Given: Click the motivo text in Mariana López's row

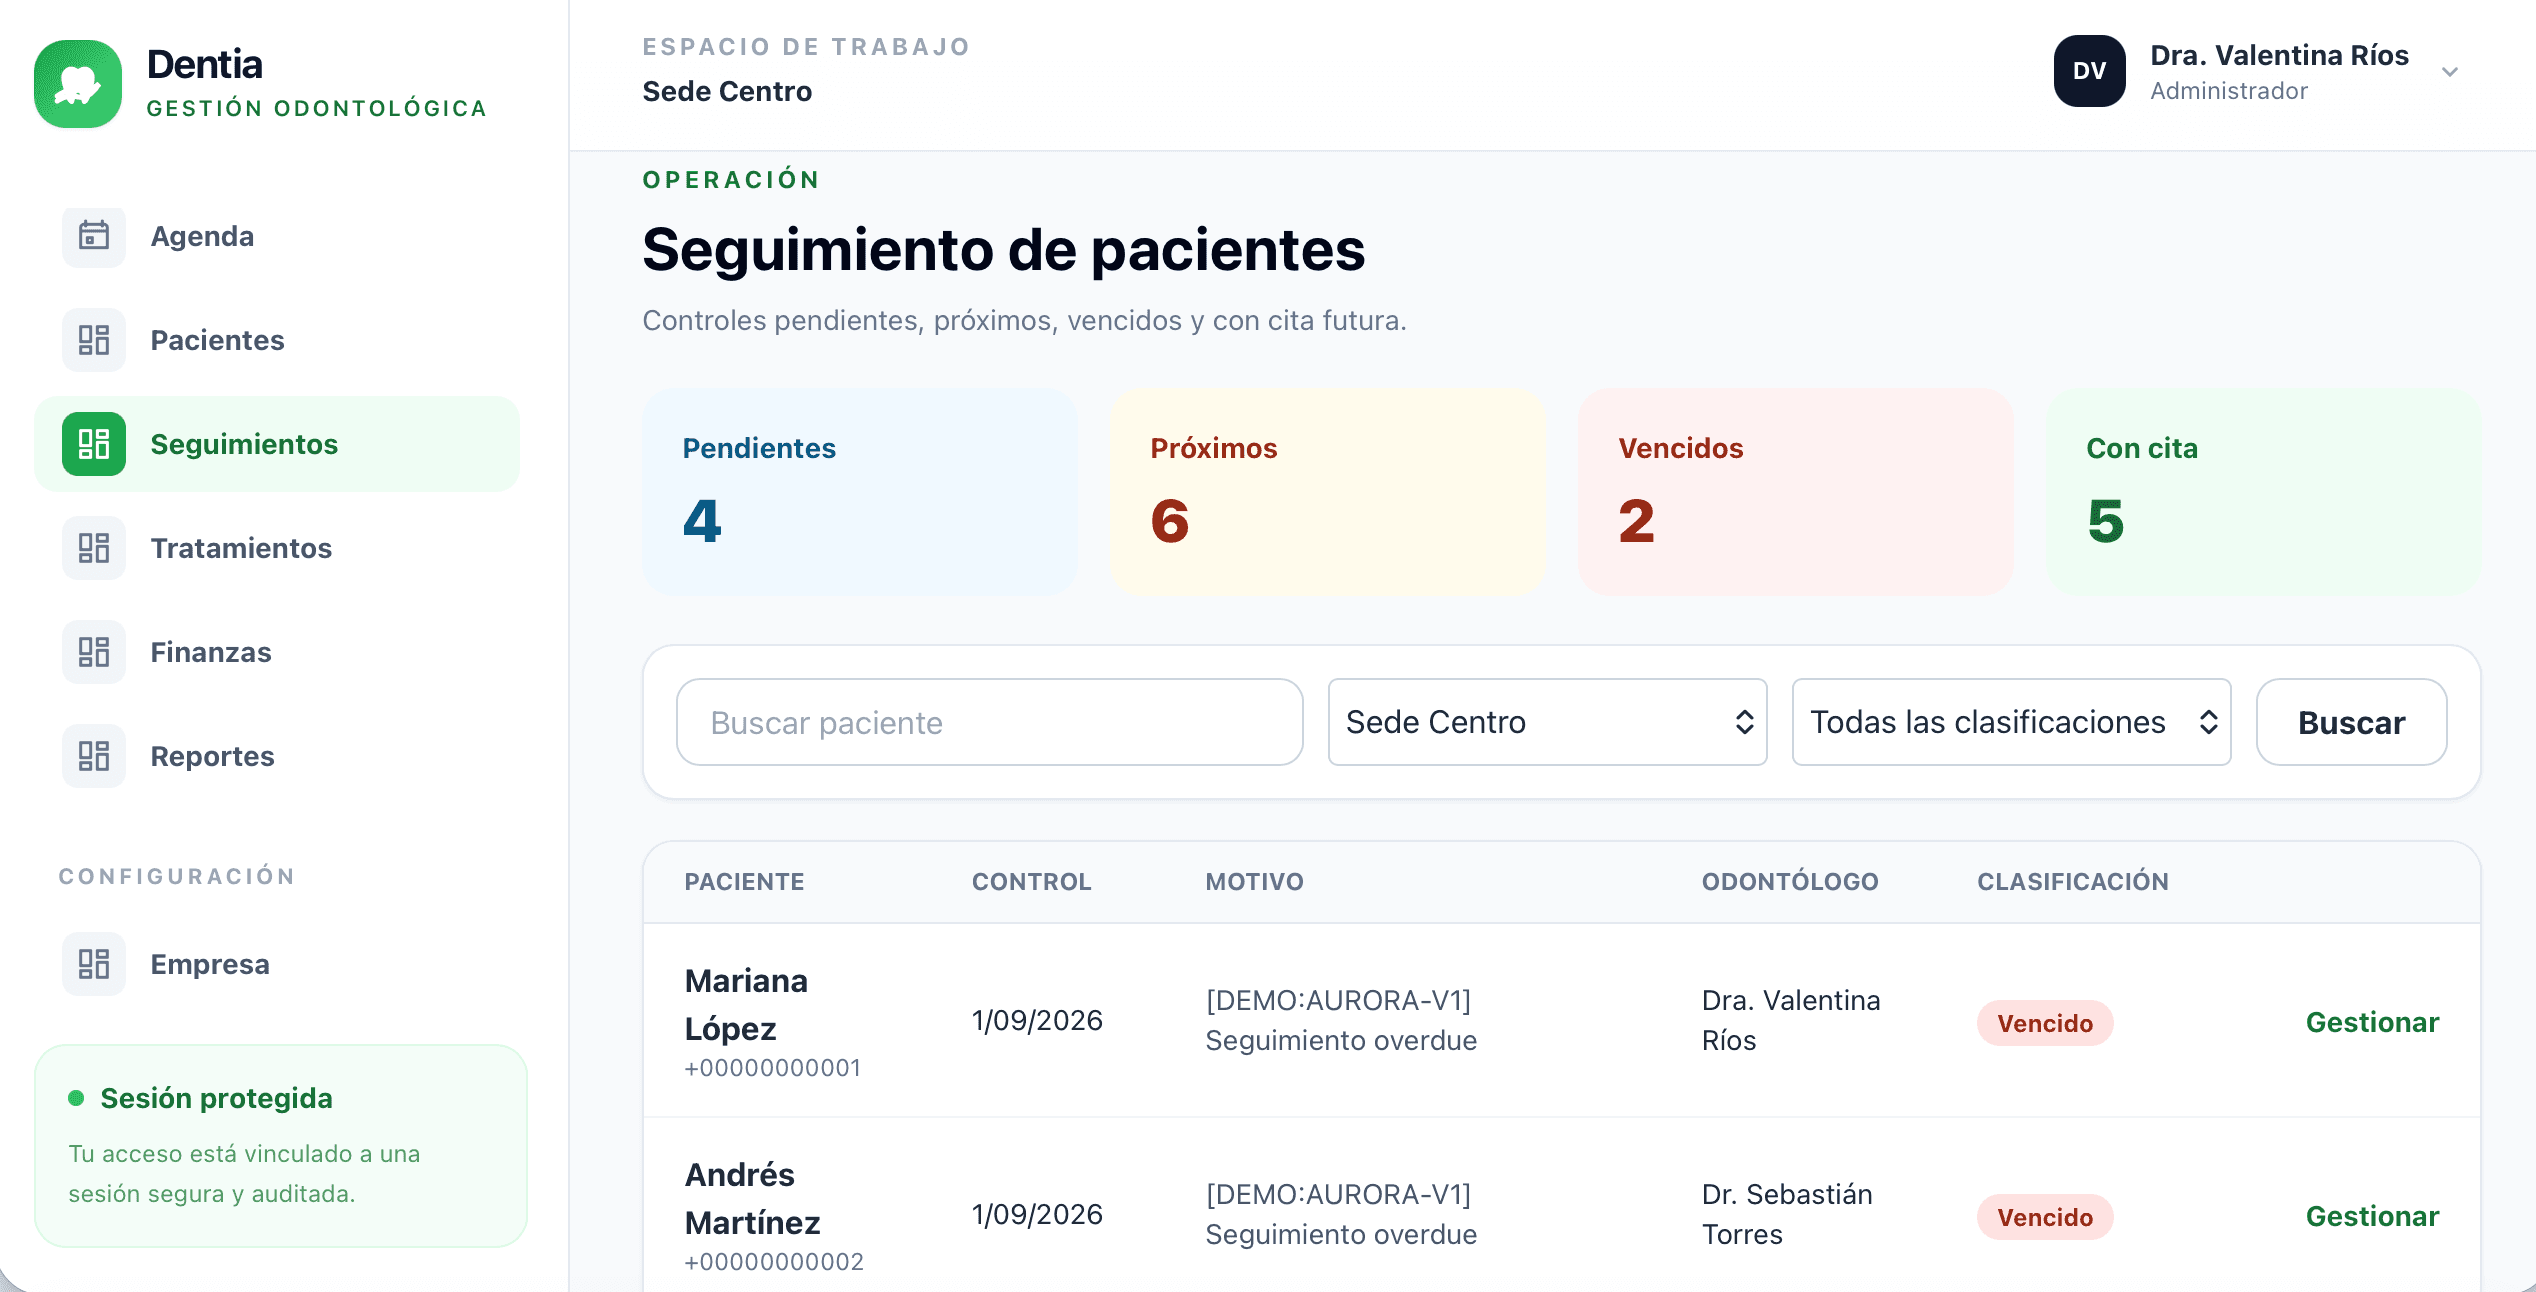Looking at the screenshot, I should click(x=1341, y=1020).
